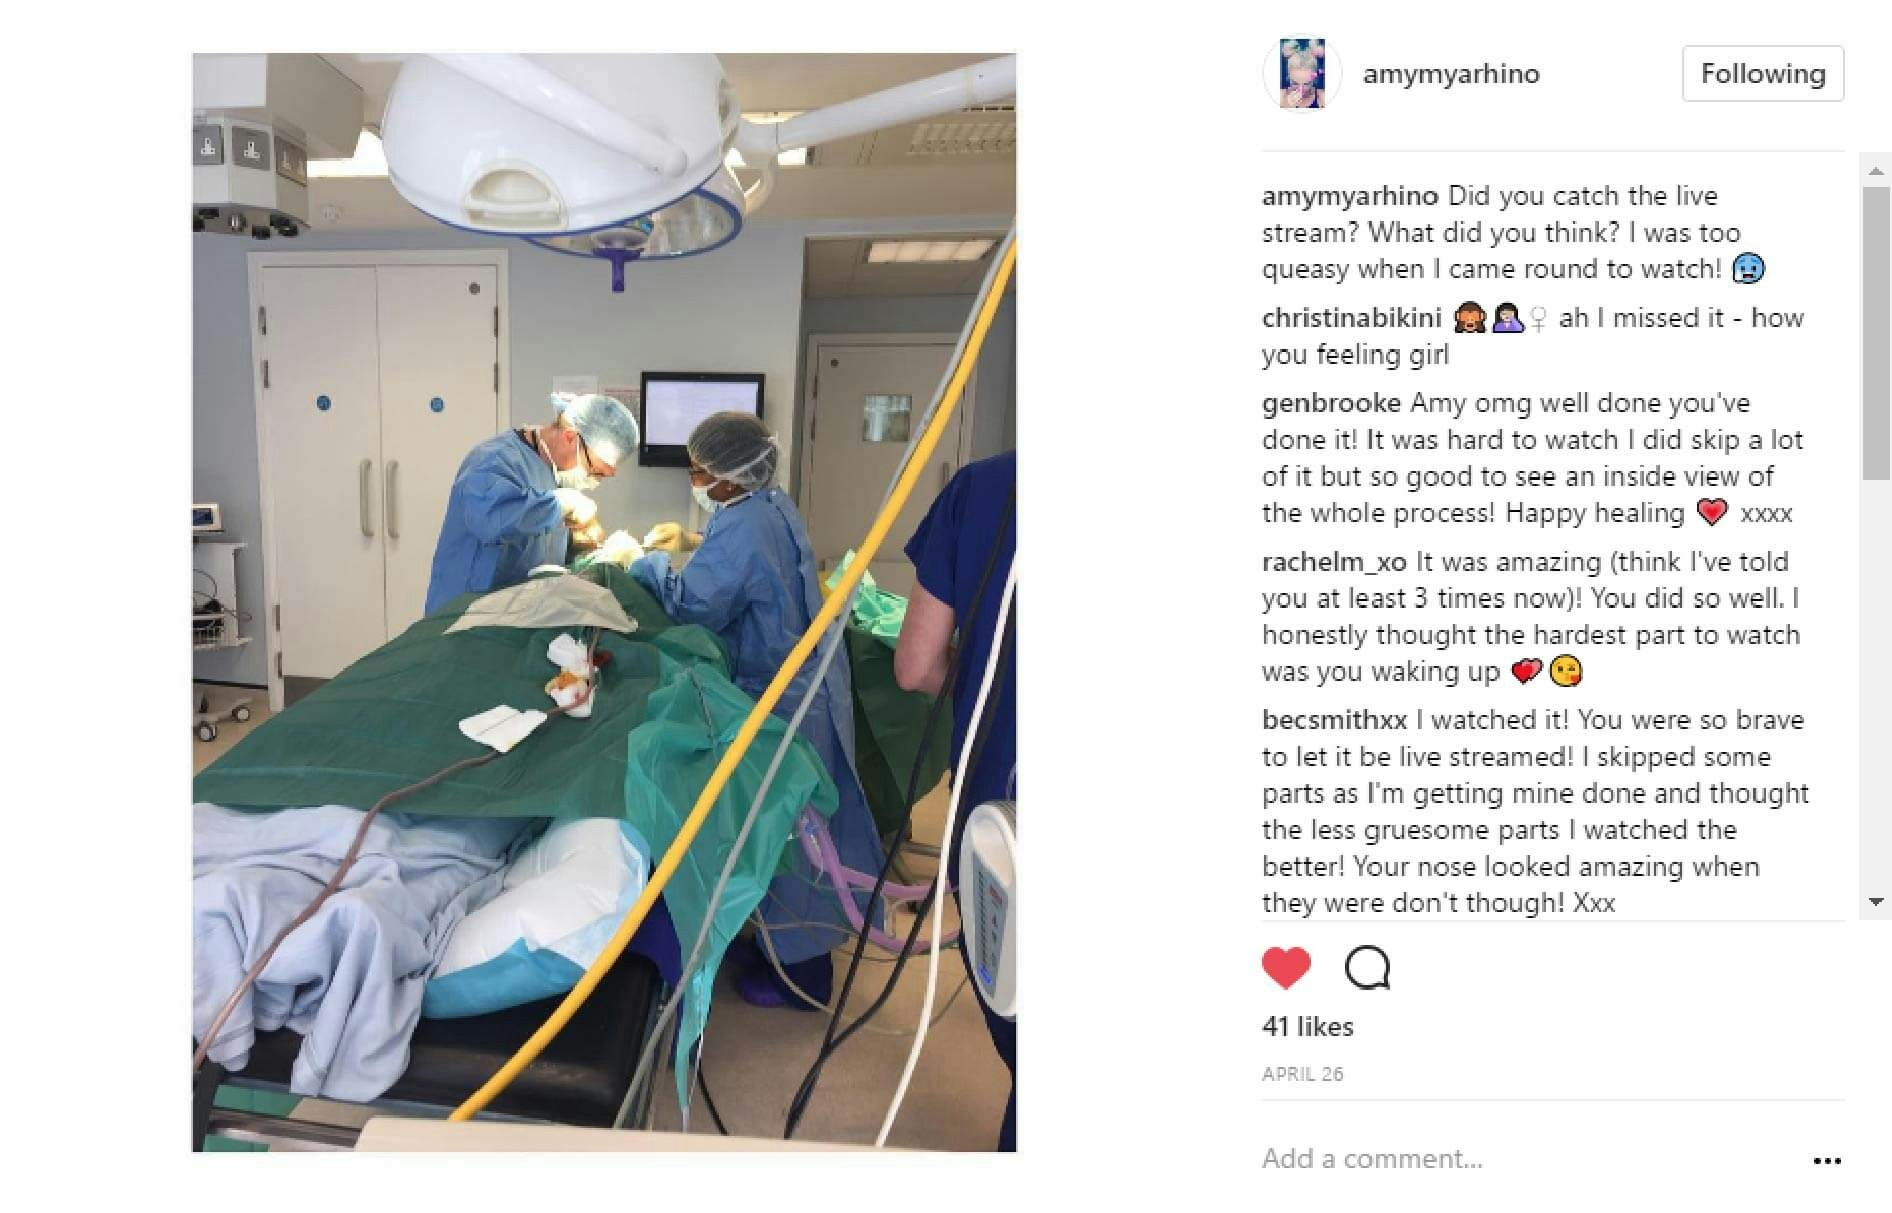
Task: Open the christinabikini commenter profile
Action: point(1351,318)
